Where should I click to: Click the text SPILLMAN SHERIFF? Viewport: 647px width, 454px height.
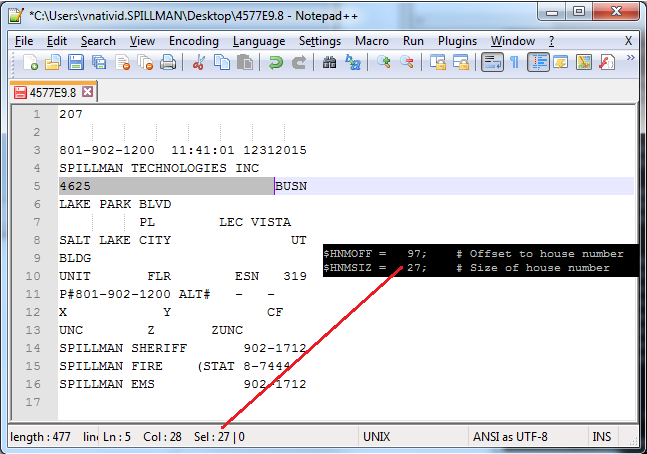click(x=123, y=348)
